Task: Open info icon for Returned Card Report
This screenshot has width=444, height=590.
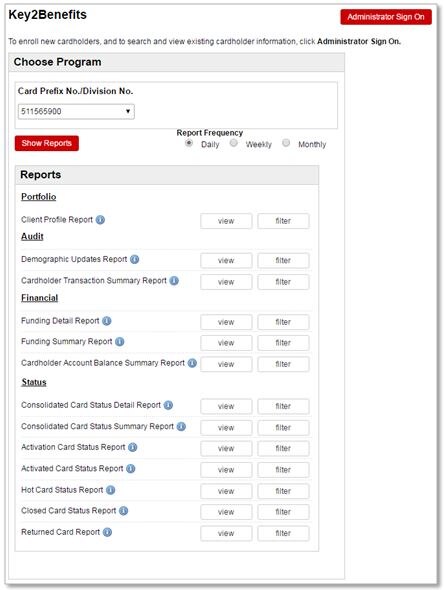Action: click(107, 532)
